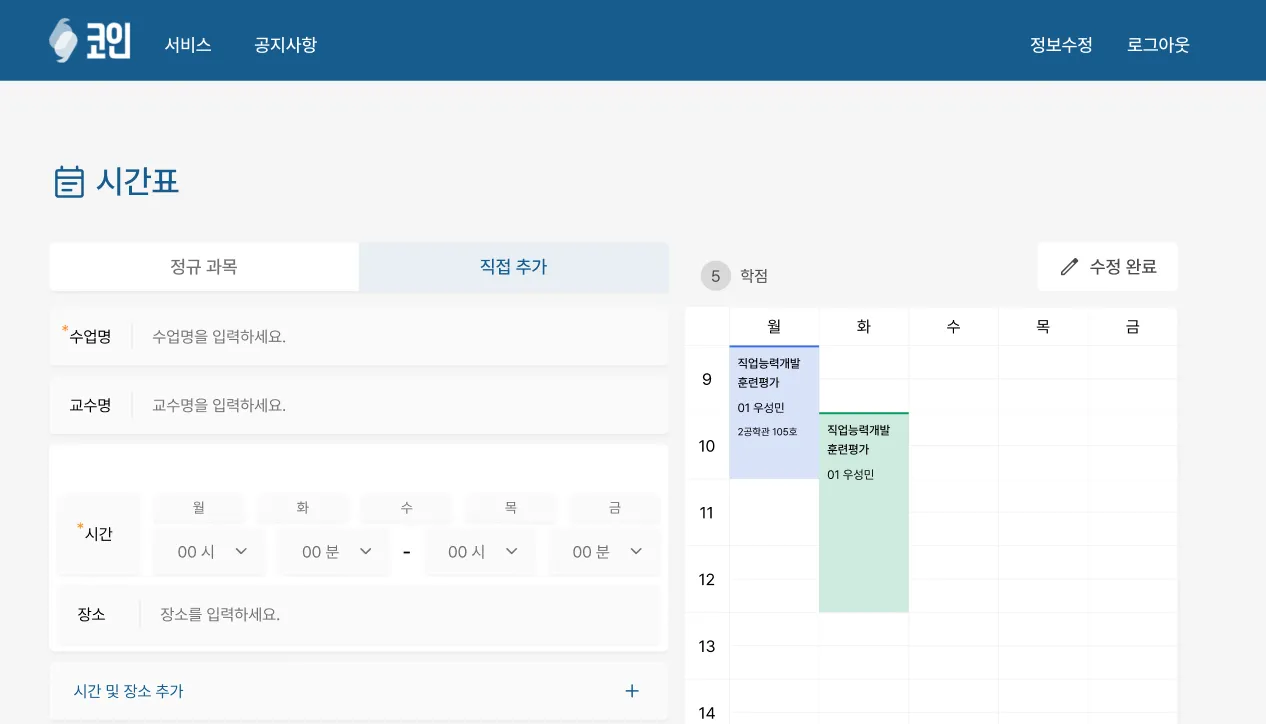Open the end hour 00 시 dropdown
Screen dimensions: 1266x724
point(481,552)
